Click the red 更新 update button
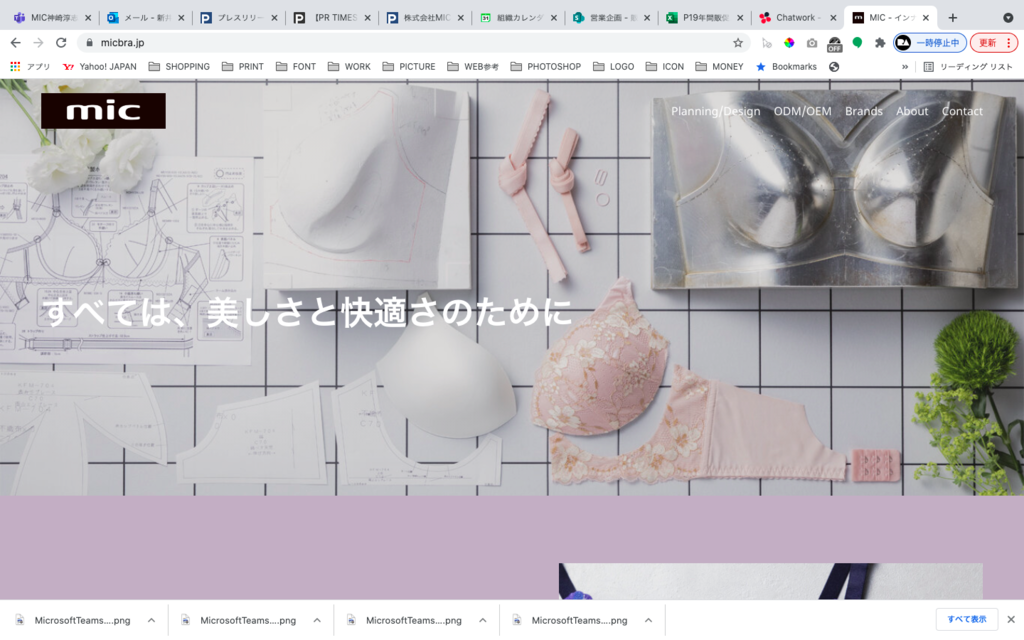The width and height of the screenshot is (1024, 640). [987, 42]
